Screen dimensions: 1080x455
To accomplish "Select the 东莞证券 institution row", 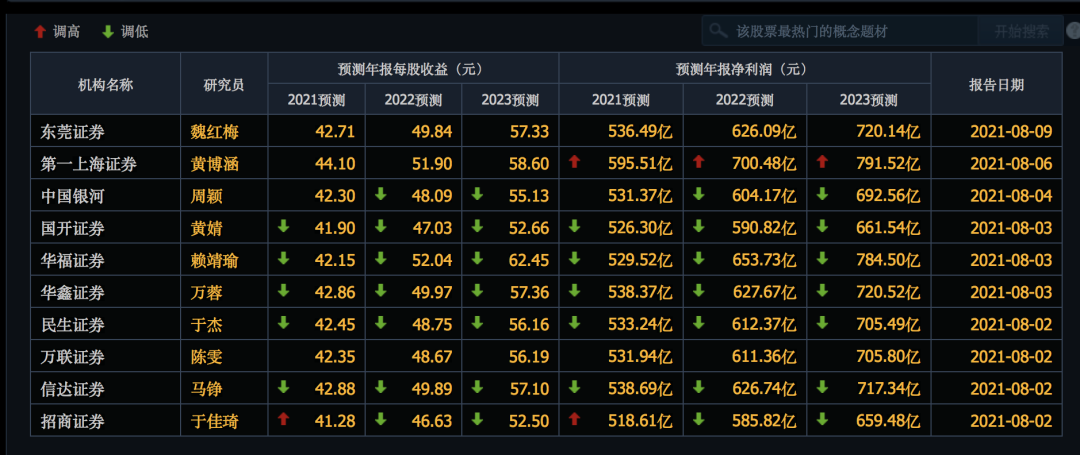I will (72, 131).
